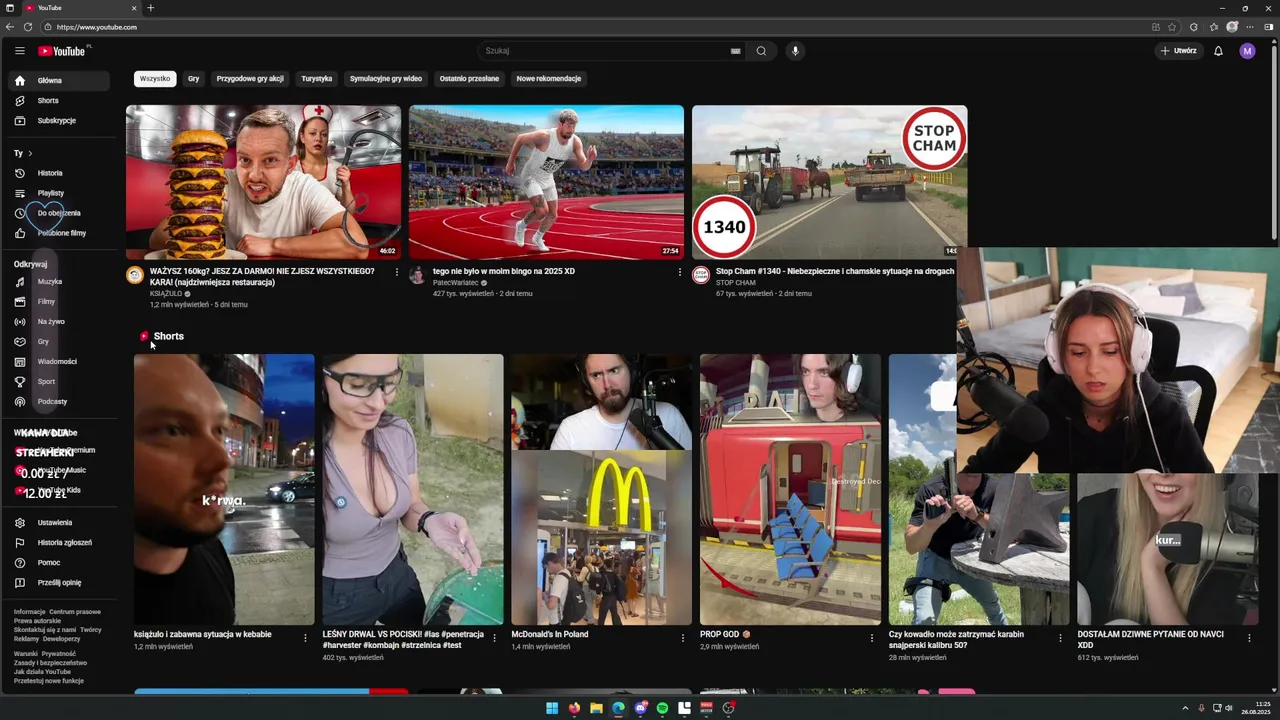Viewport: 1280px width, 720px height.
Task: Open the YouTube hamburger guide menu
Action: 19,51
